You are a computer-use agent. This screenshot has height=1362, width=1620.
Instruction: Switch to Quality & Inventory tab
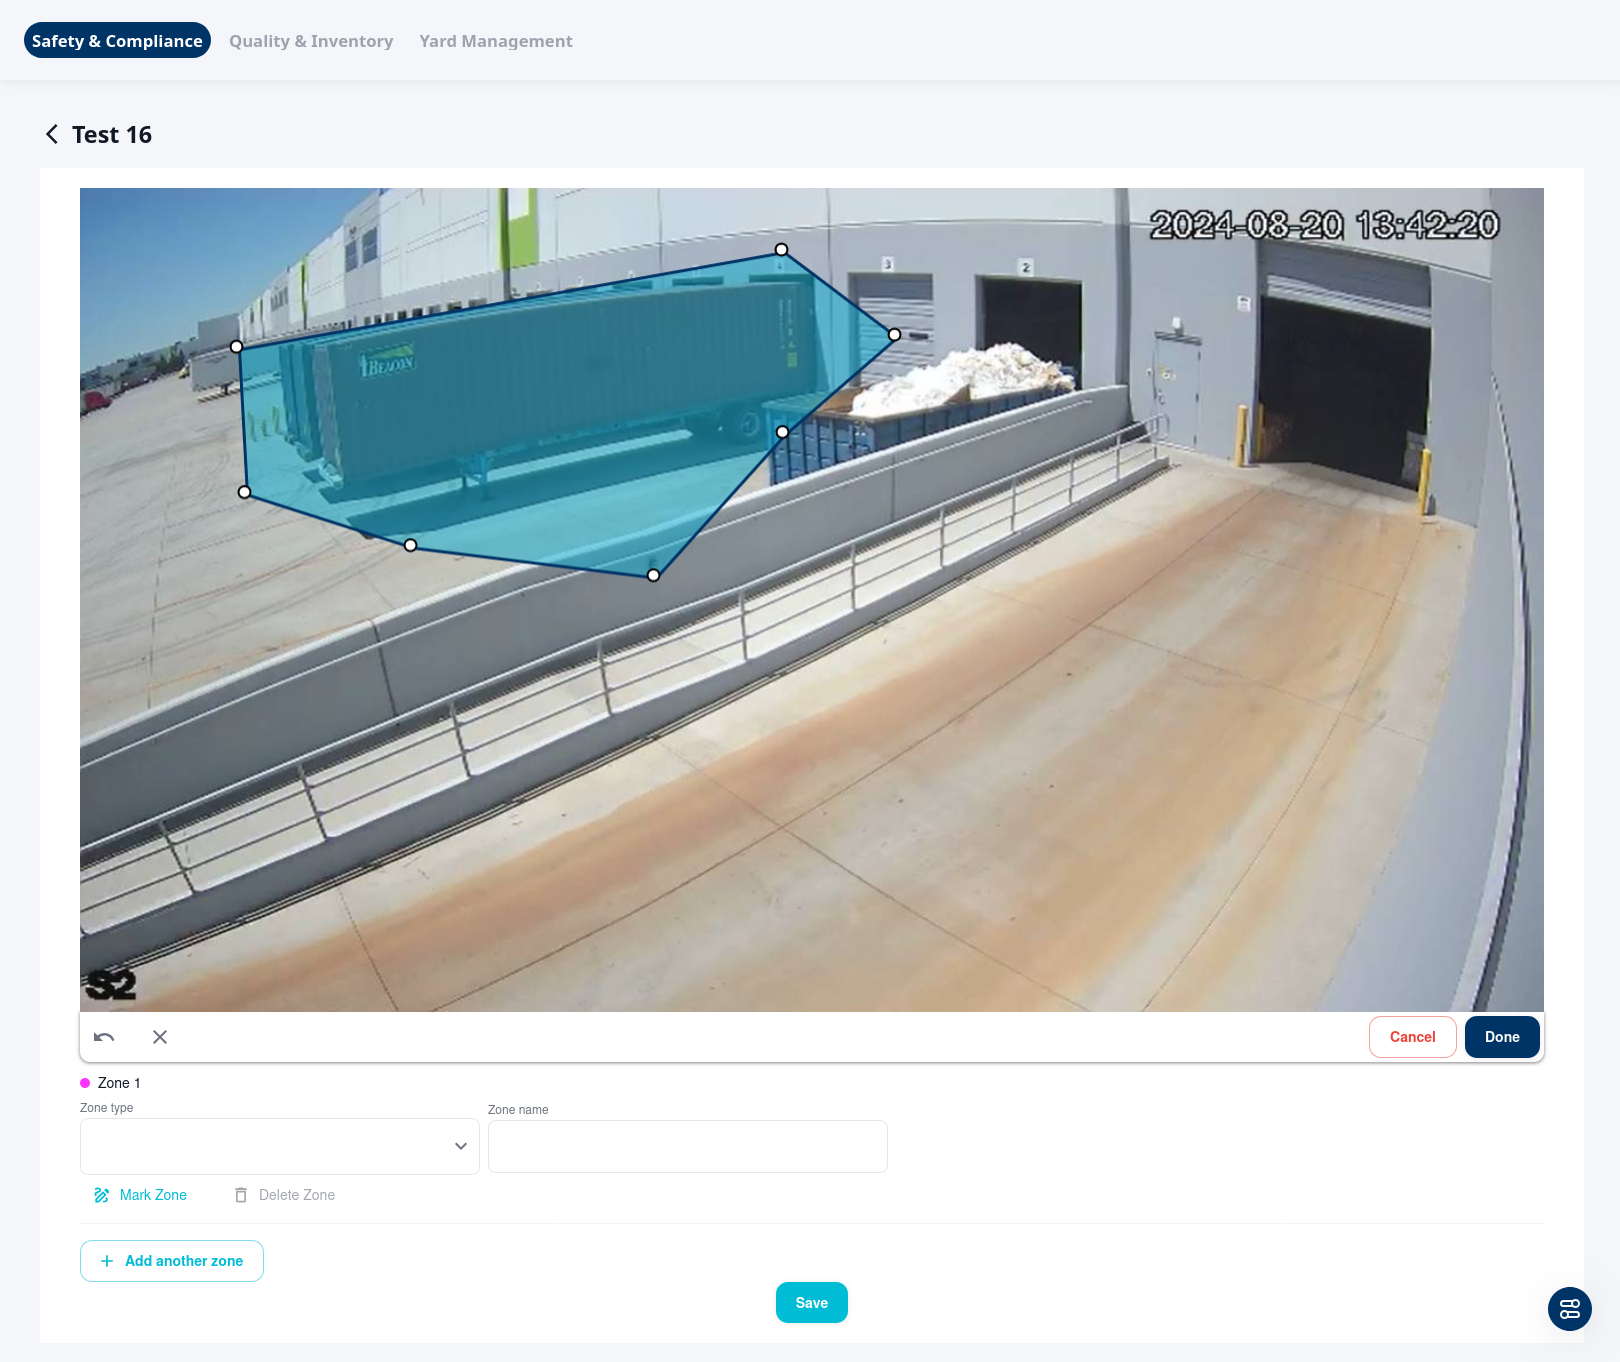pos(311,41)
